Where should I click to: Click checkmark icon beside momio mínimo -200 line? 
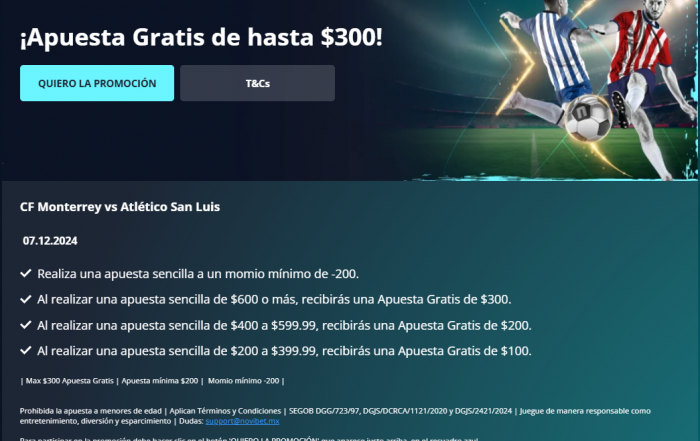[x=26, y=273]
